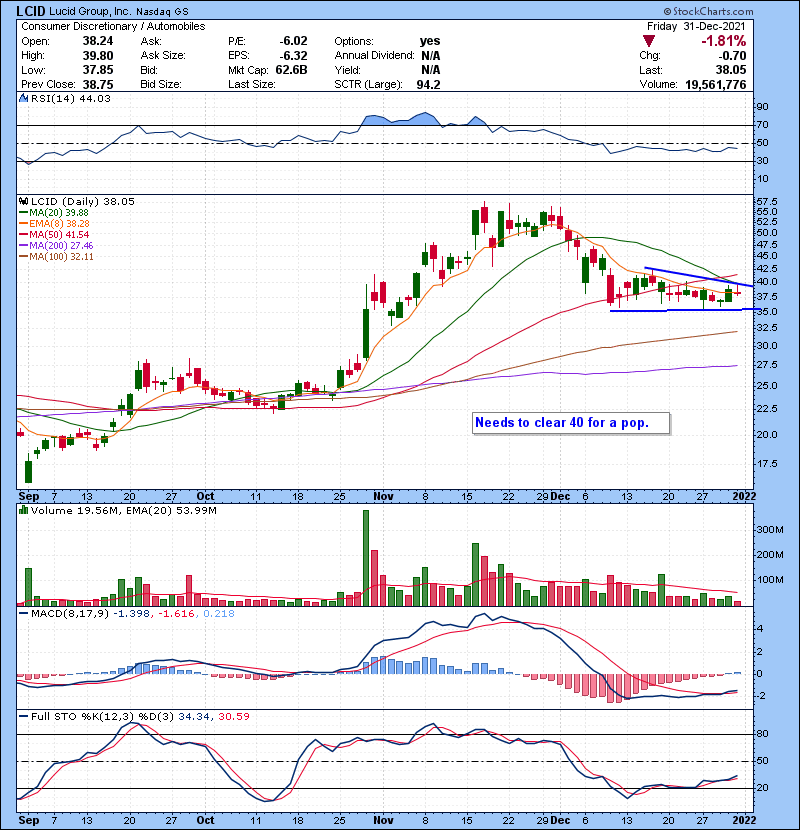Click the EPS value -6.32
Screen dimensions: 800x830
pyautogui.click(x=293, y=56)
